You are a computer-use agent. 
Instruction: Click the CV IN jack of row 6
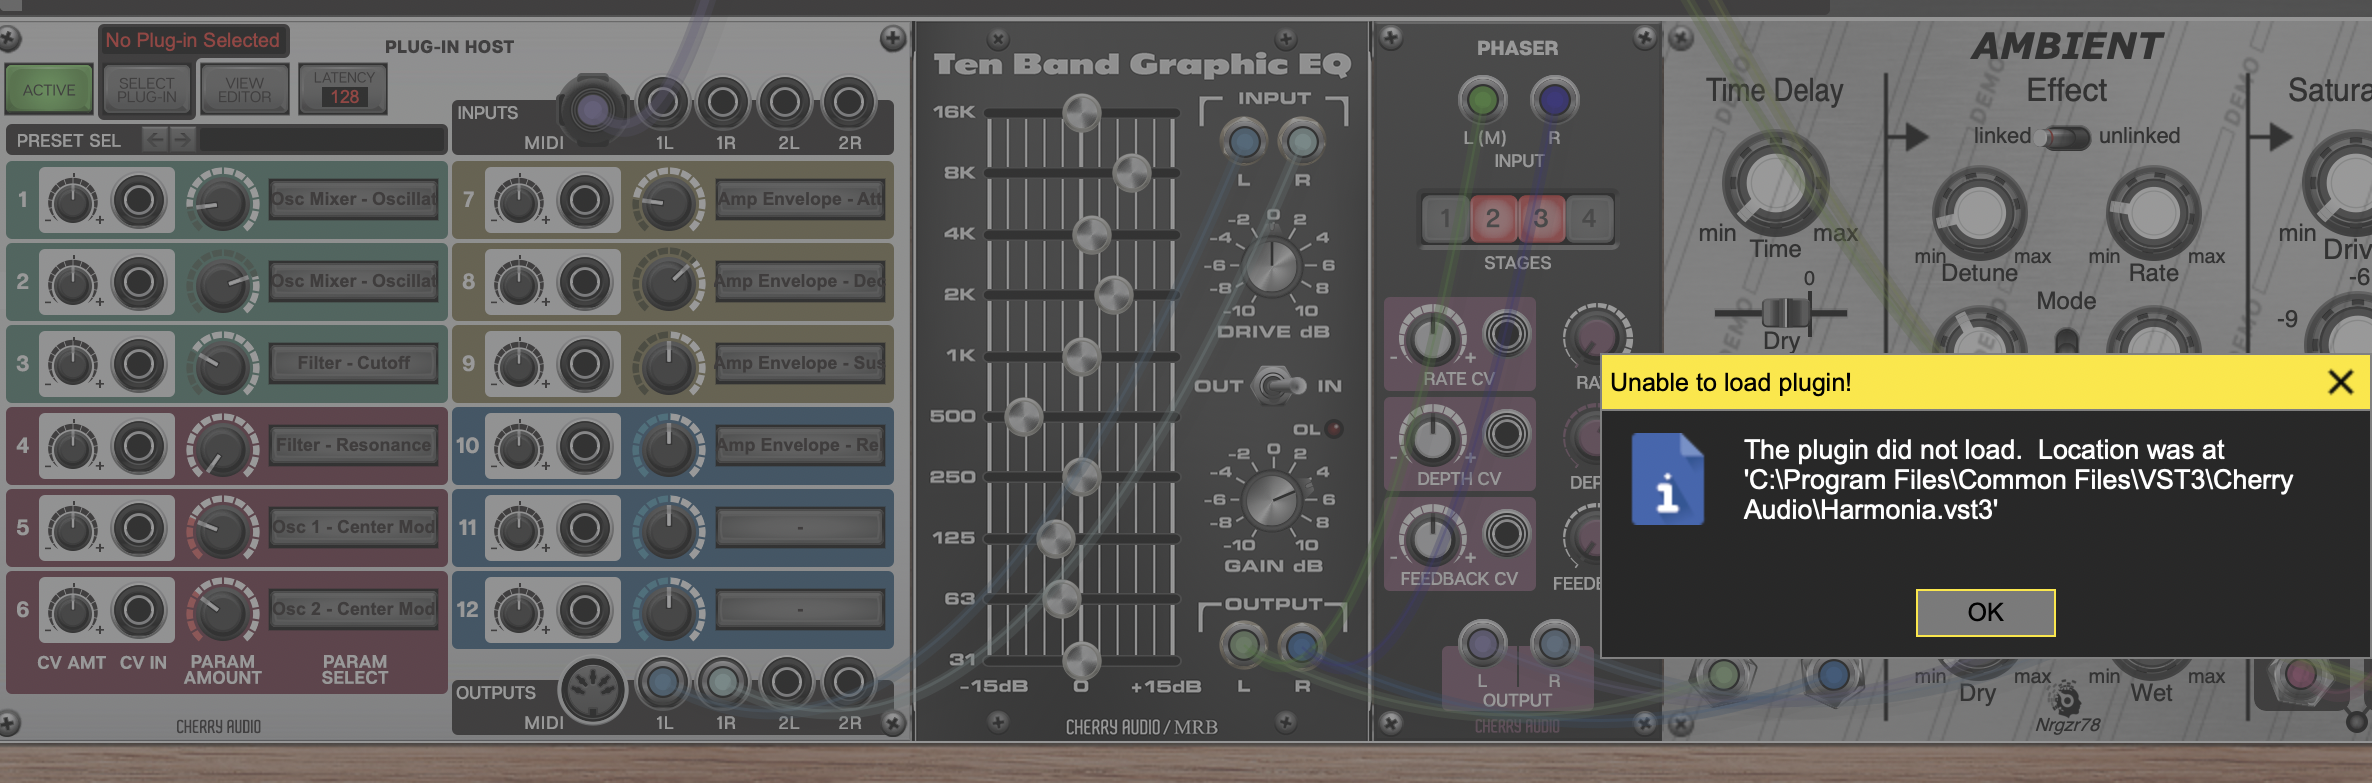click(139, 610)
